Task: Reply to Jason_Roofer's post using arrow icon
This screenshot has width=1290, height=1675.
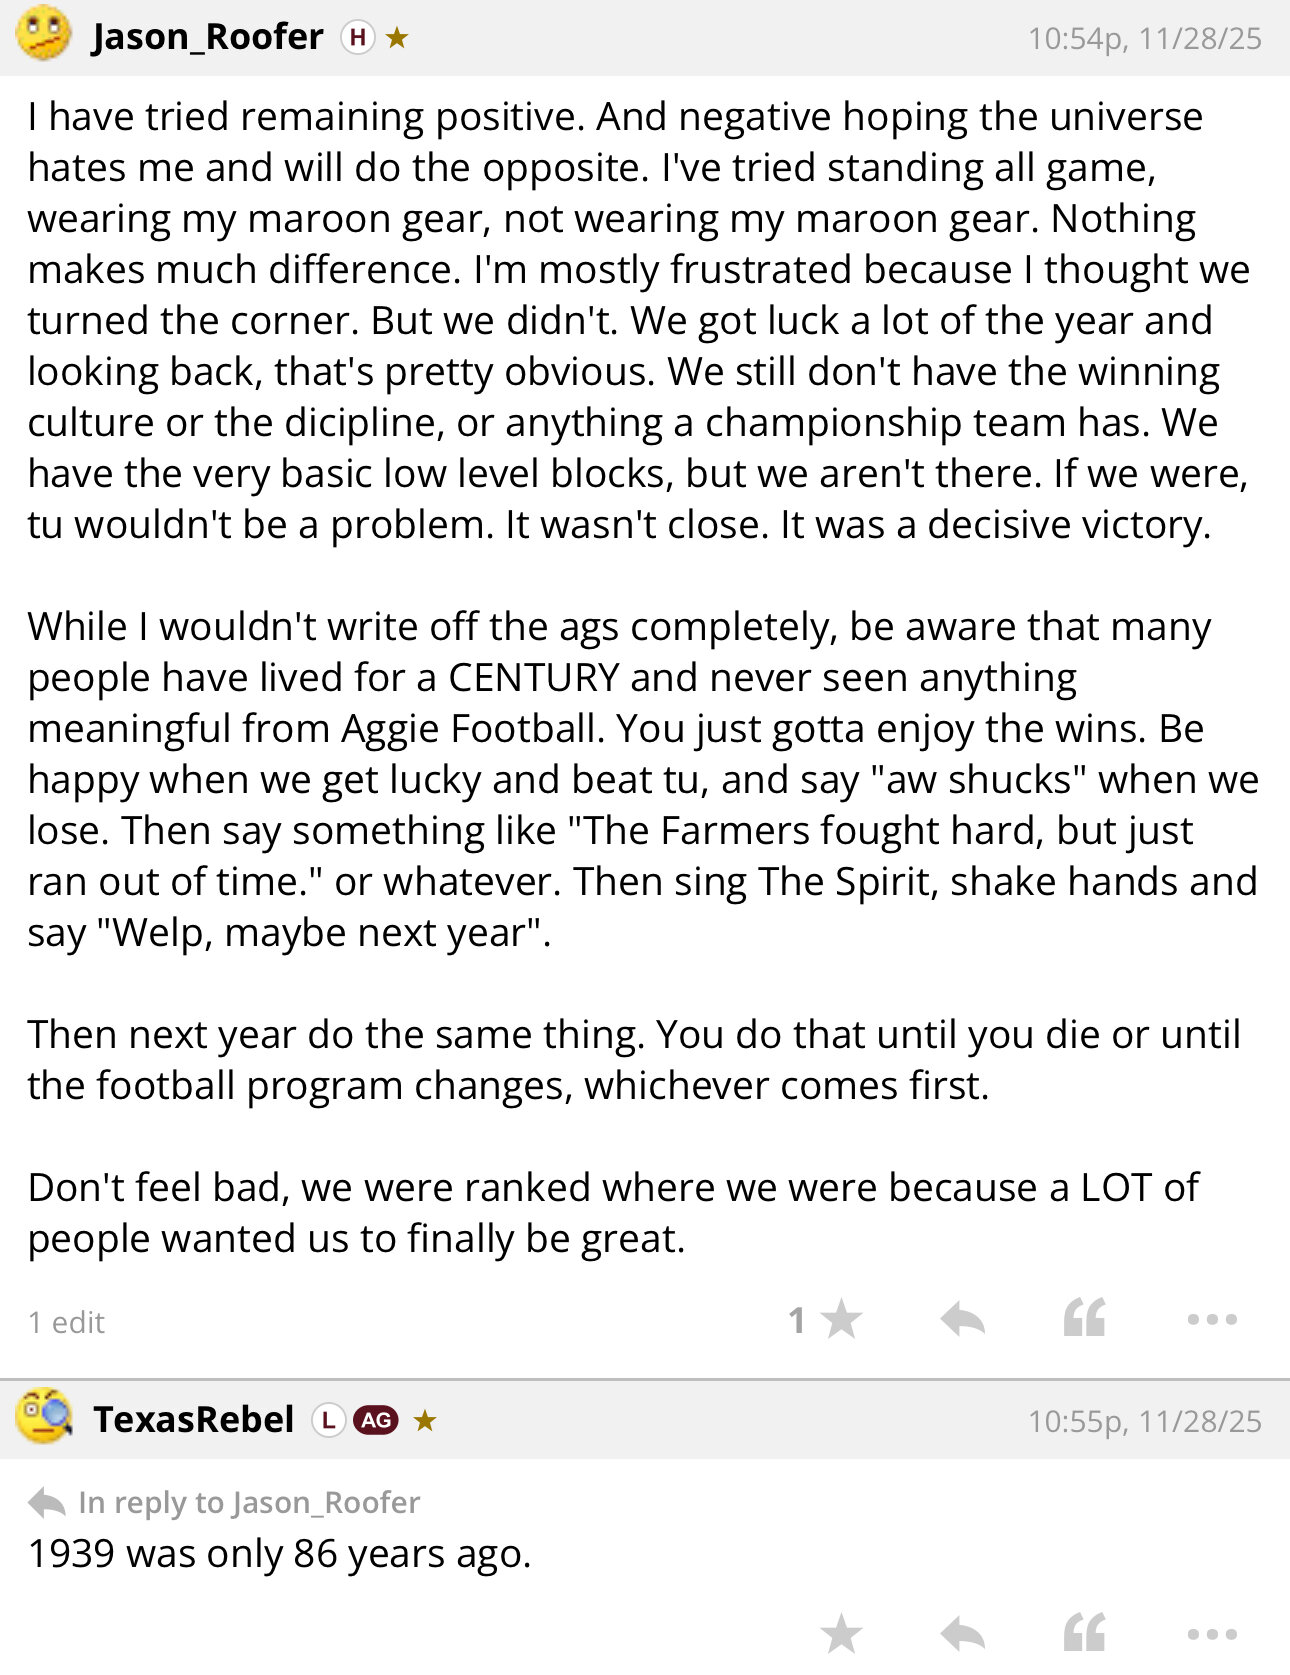Action: 962,1320
